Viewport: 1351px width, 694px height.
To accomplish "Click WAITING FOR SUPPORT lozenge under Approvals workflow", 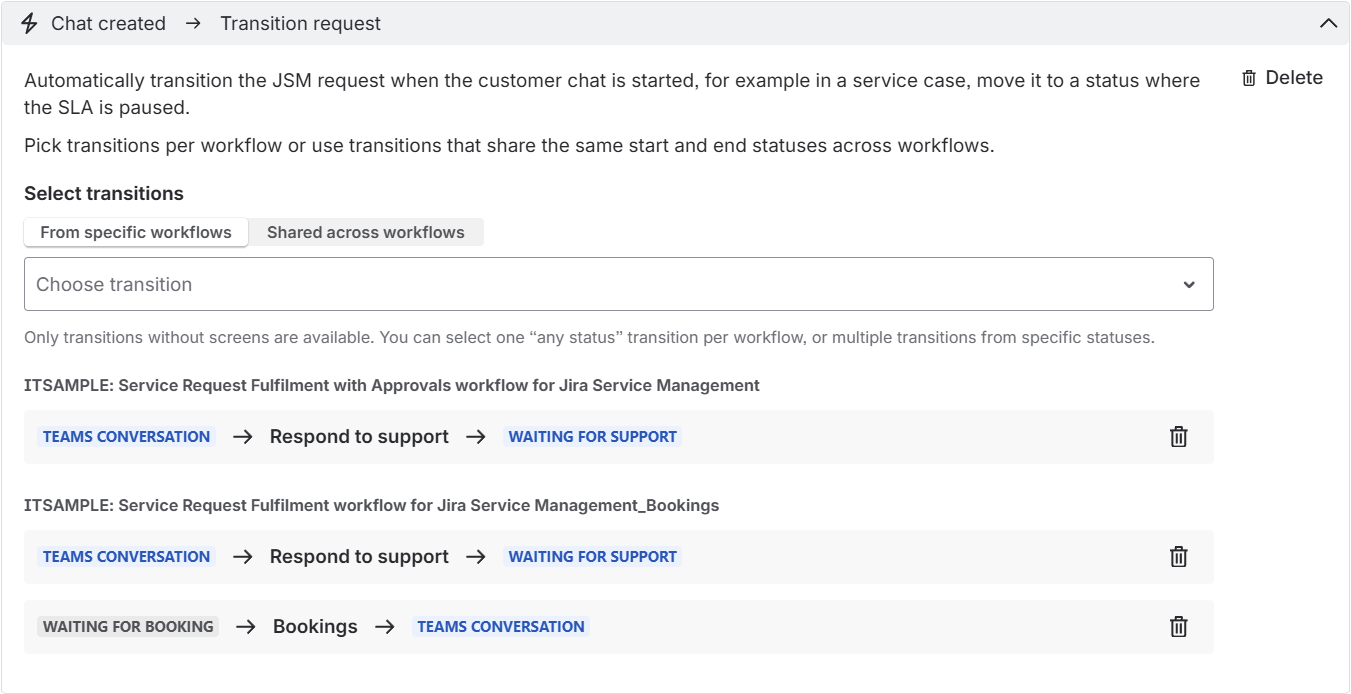I will 592,436.
